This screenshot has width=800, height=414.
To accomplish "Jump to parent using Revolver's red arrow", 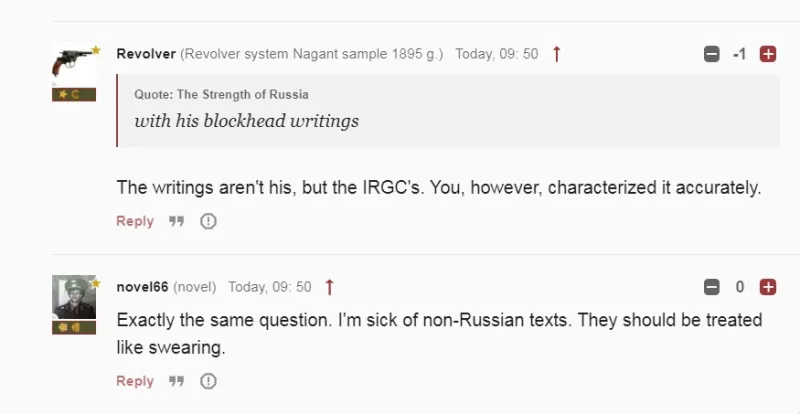I will coord(557,54).
